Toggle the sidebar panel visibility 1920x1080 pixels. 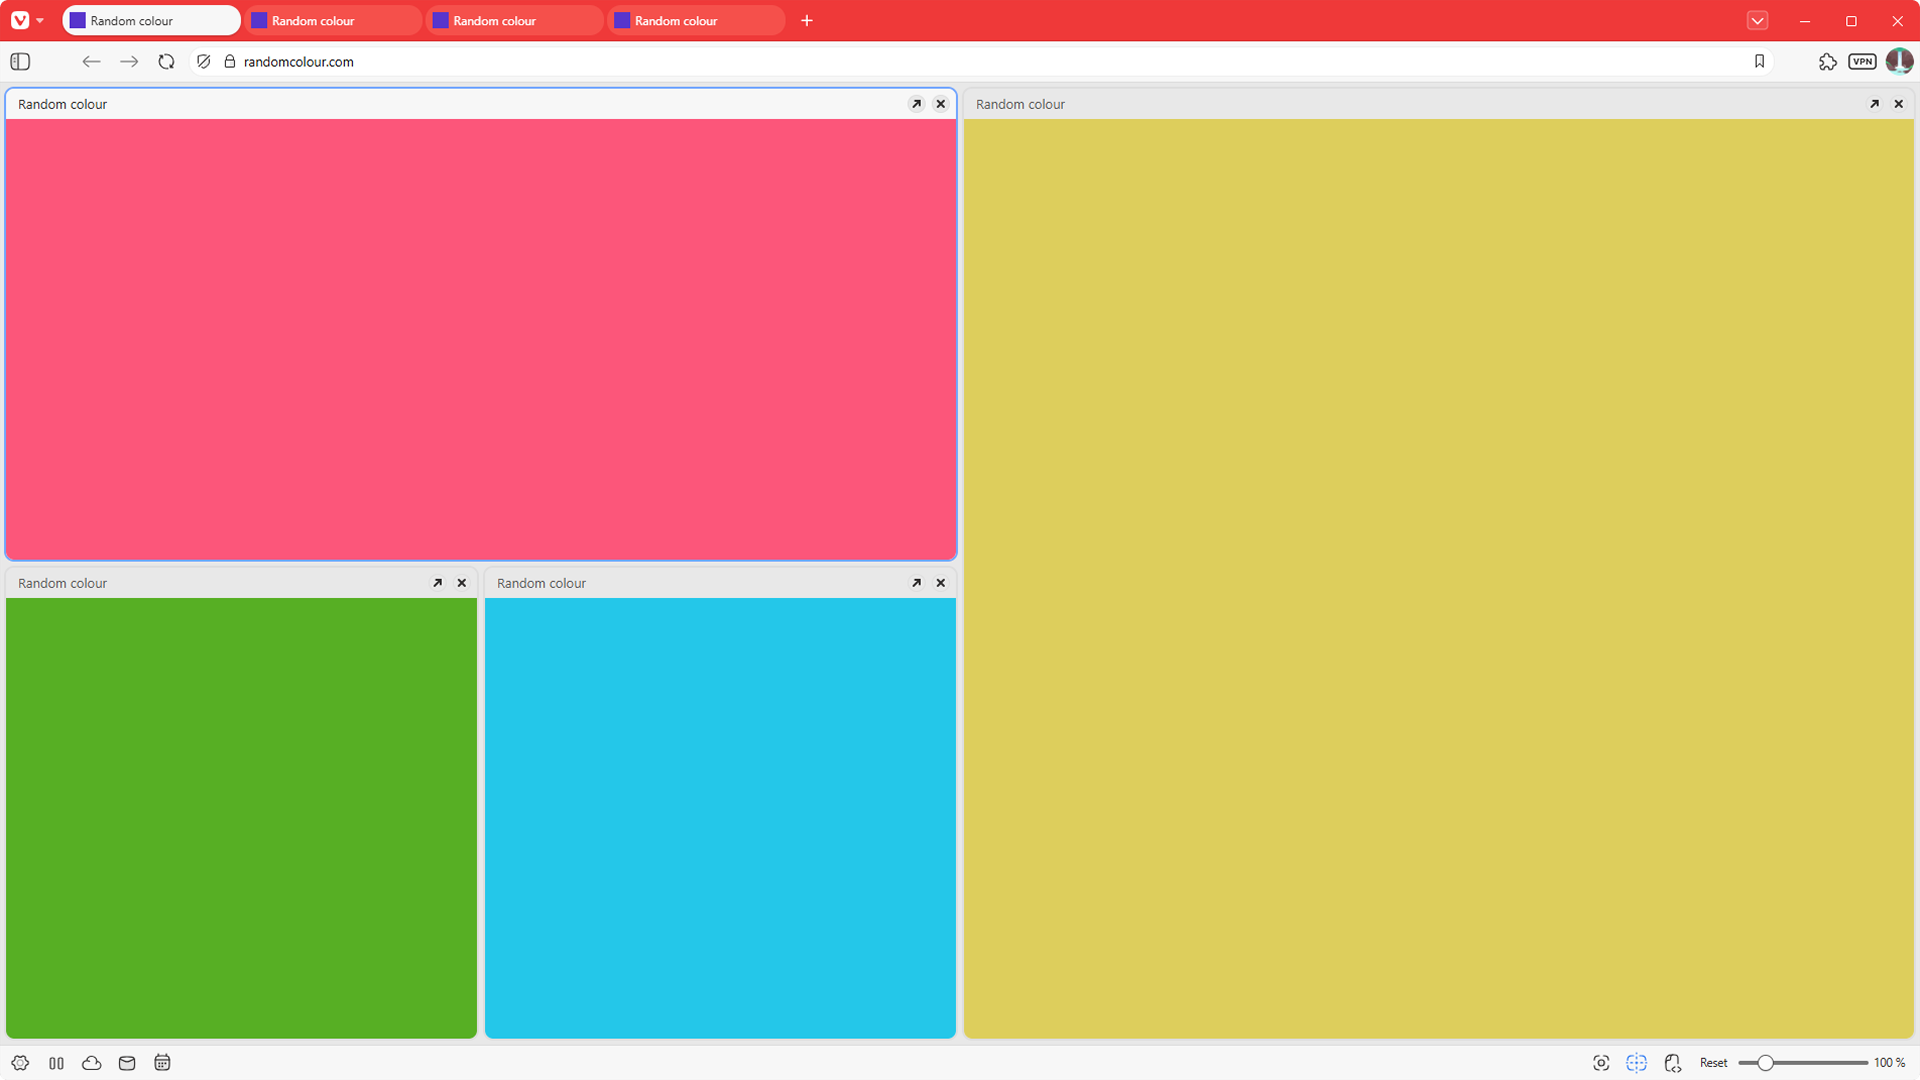pos(19,61)
